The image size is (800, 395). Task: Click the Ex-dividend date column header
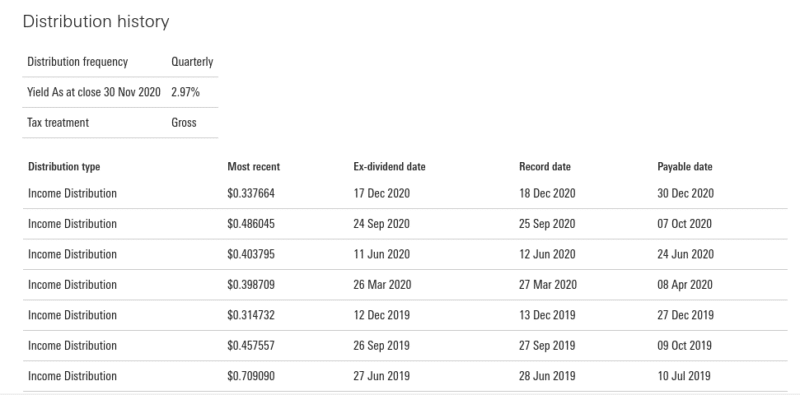point(389,167)
